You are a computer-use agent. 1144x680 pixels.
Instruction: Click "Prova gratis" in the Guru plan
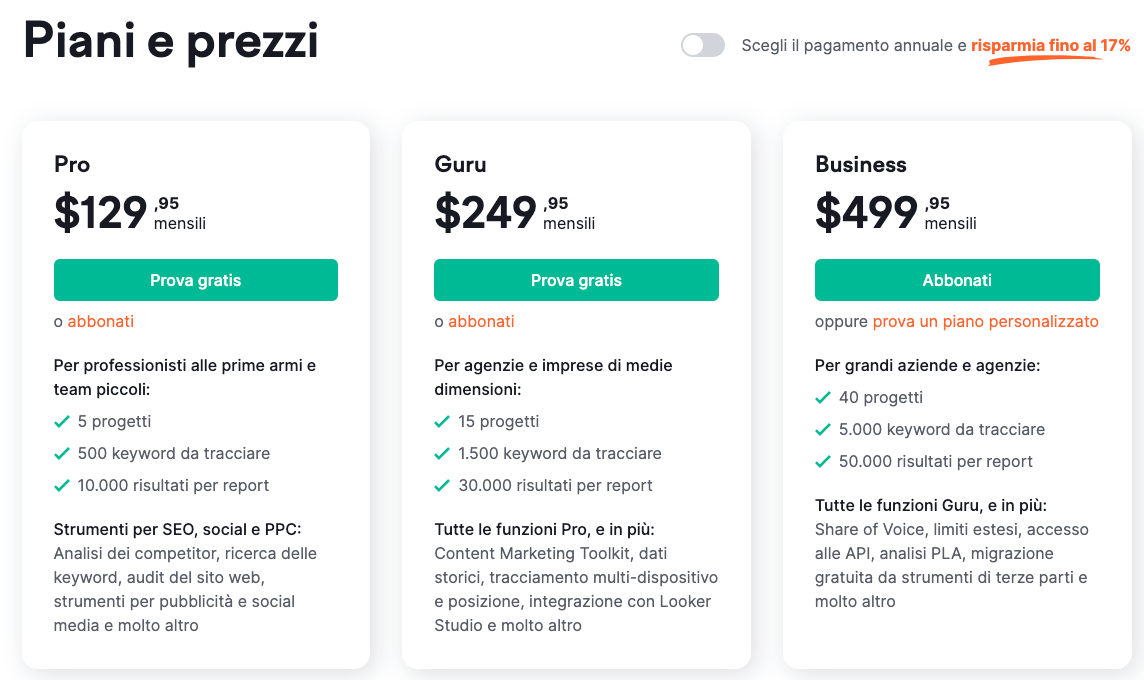576,280
